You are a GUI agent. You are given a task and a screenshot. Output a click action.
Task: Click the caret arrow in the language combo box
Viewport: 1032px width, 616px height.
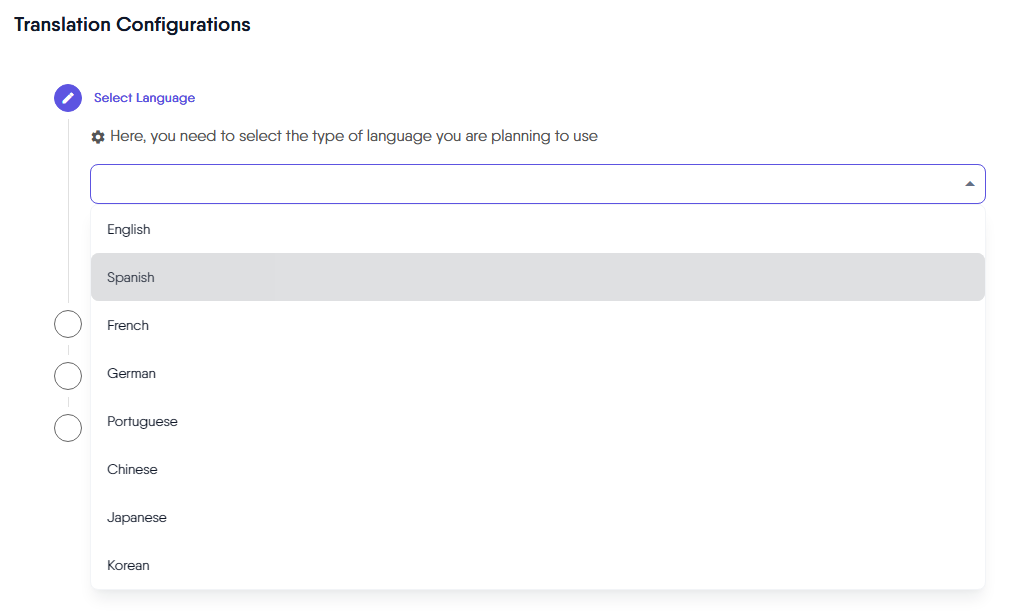coord(969,184)
